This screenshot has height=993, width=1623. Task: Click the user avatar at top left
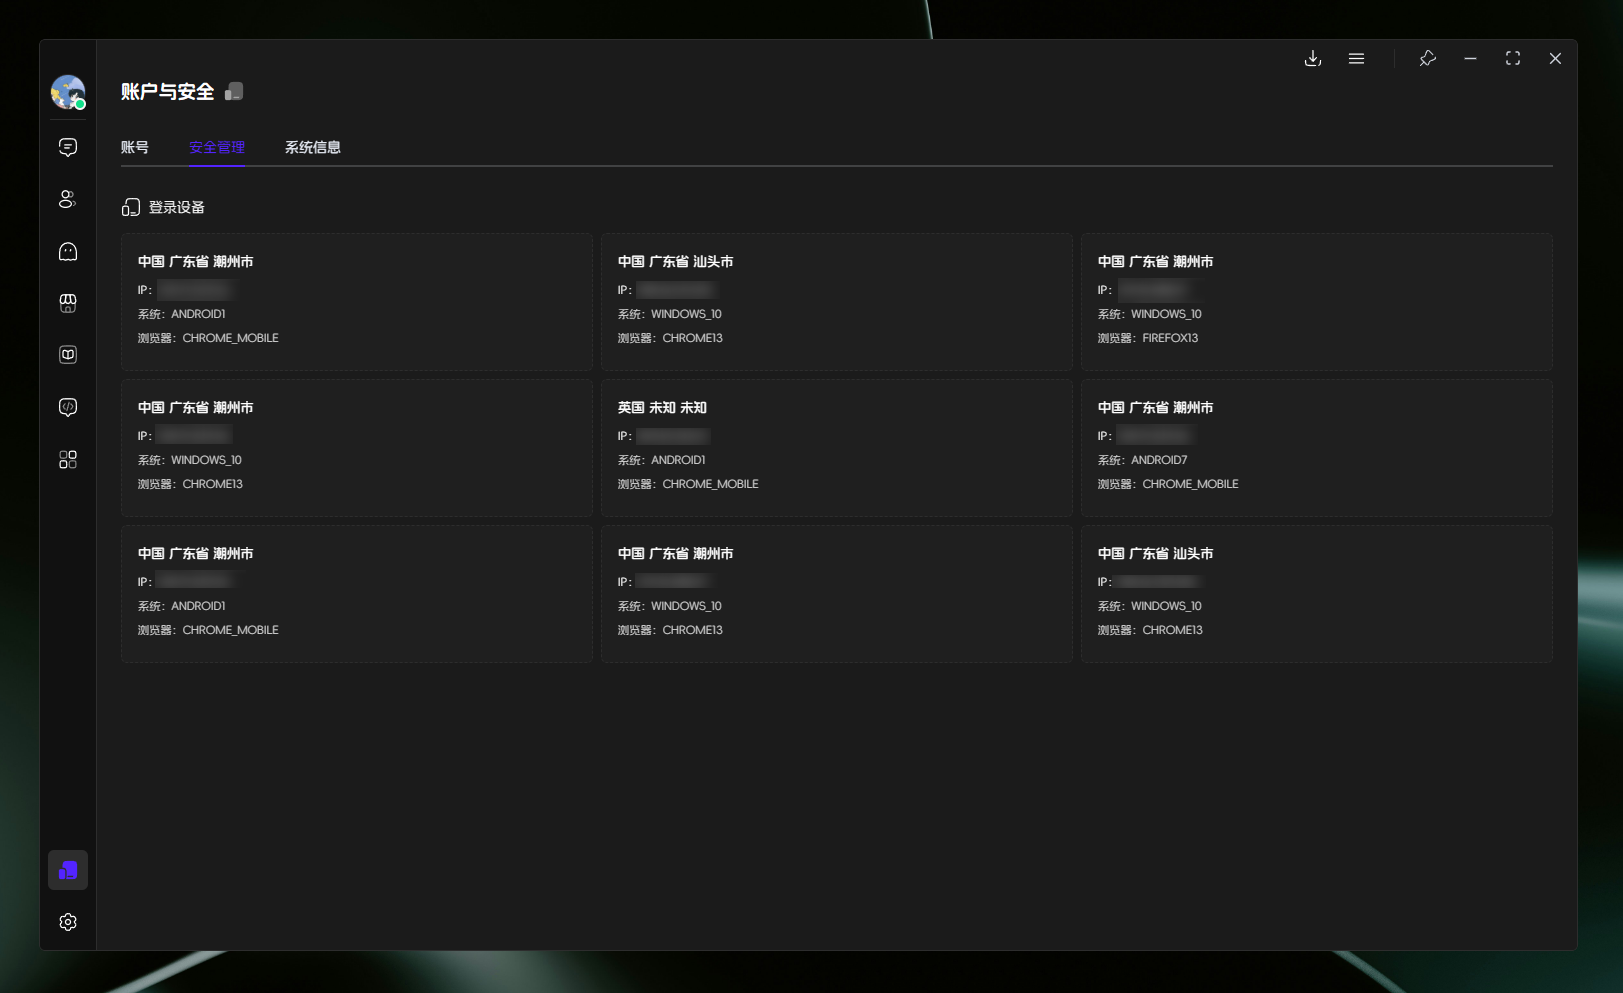click(x=68, y=92)
